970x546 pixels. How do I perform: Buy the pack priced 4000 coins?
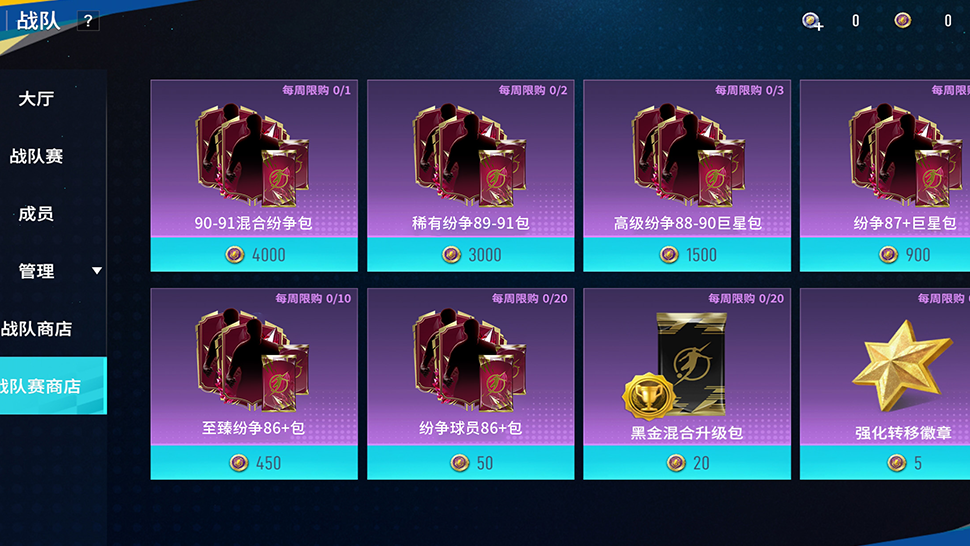(x=254, y=254)
